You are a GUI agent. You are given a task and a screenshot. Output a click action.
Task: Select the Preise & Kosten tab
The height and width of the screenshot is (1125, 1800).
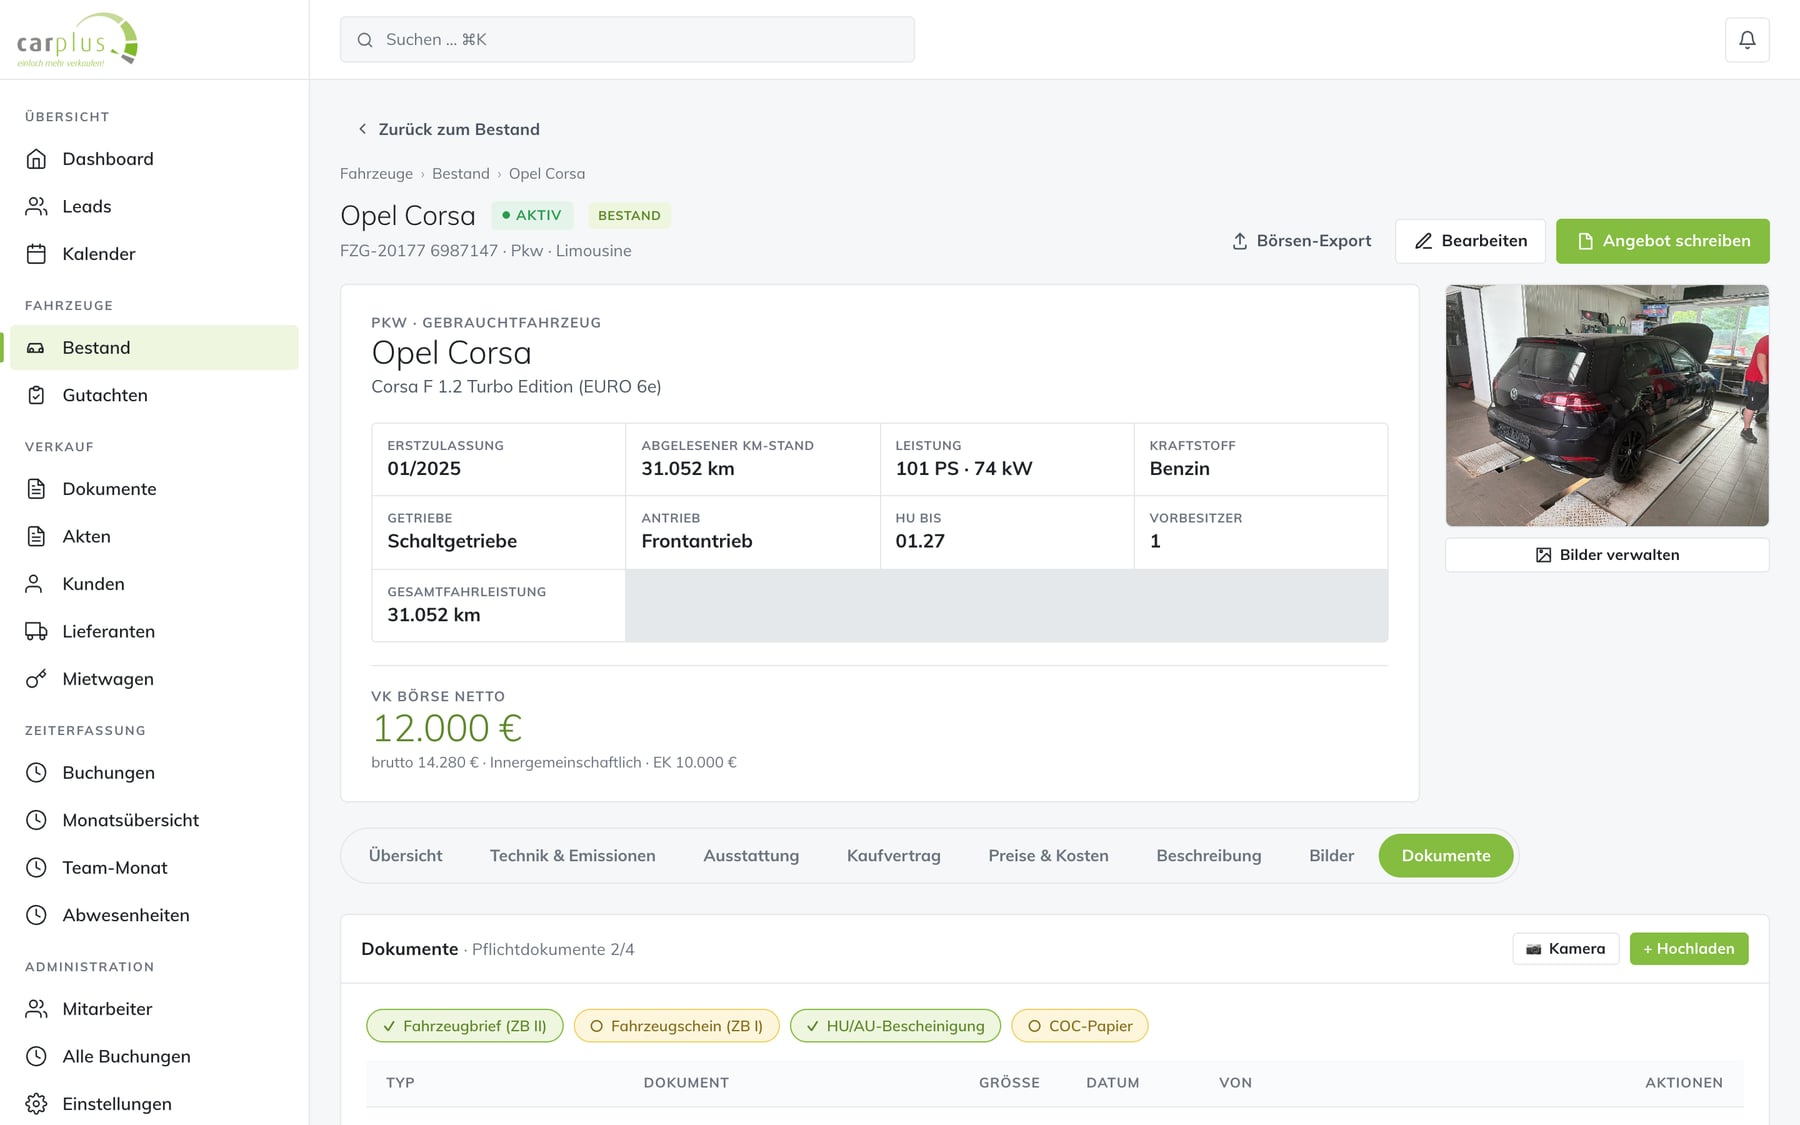pos(1048,856)
